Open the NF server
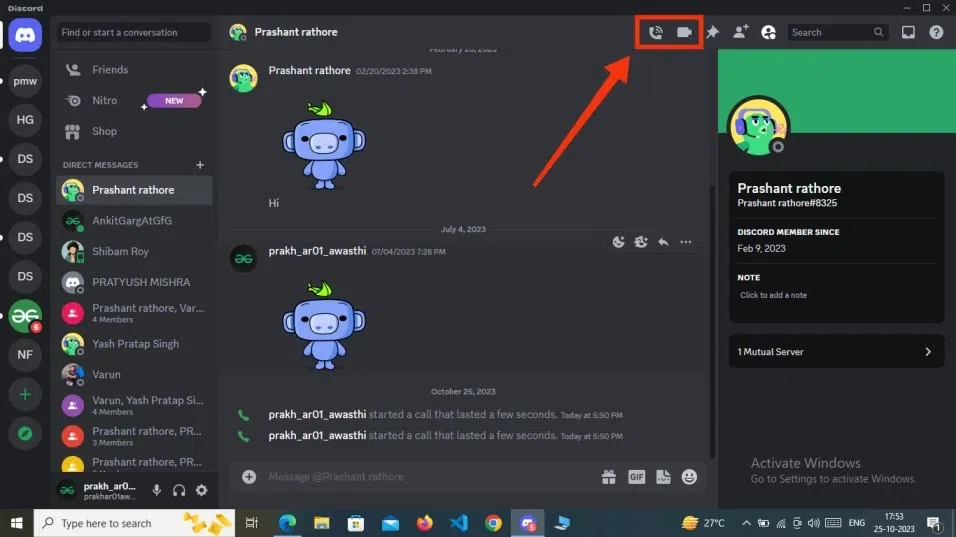956x537 pixels. pyautogui.click(x=25, y=355)
